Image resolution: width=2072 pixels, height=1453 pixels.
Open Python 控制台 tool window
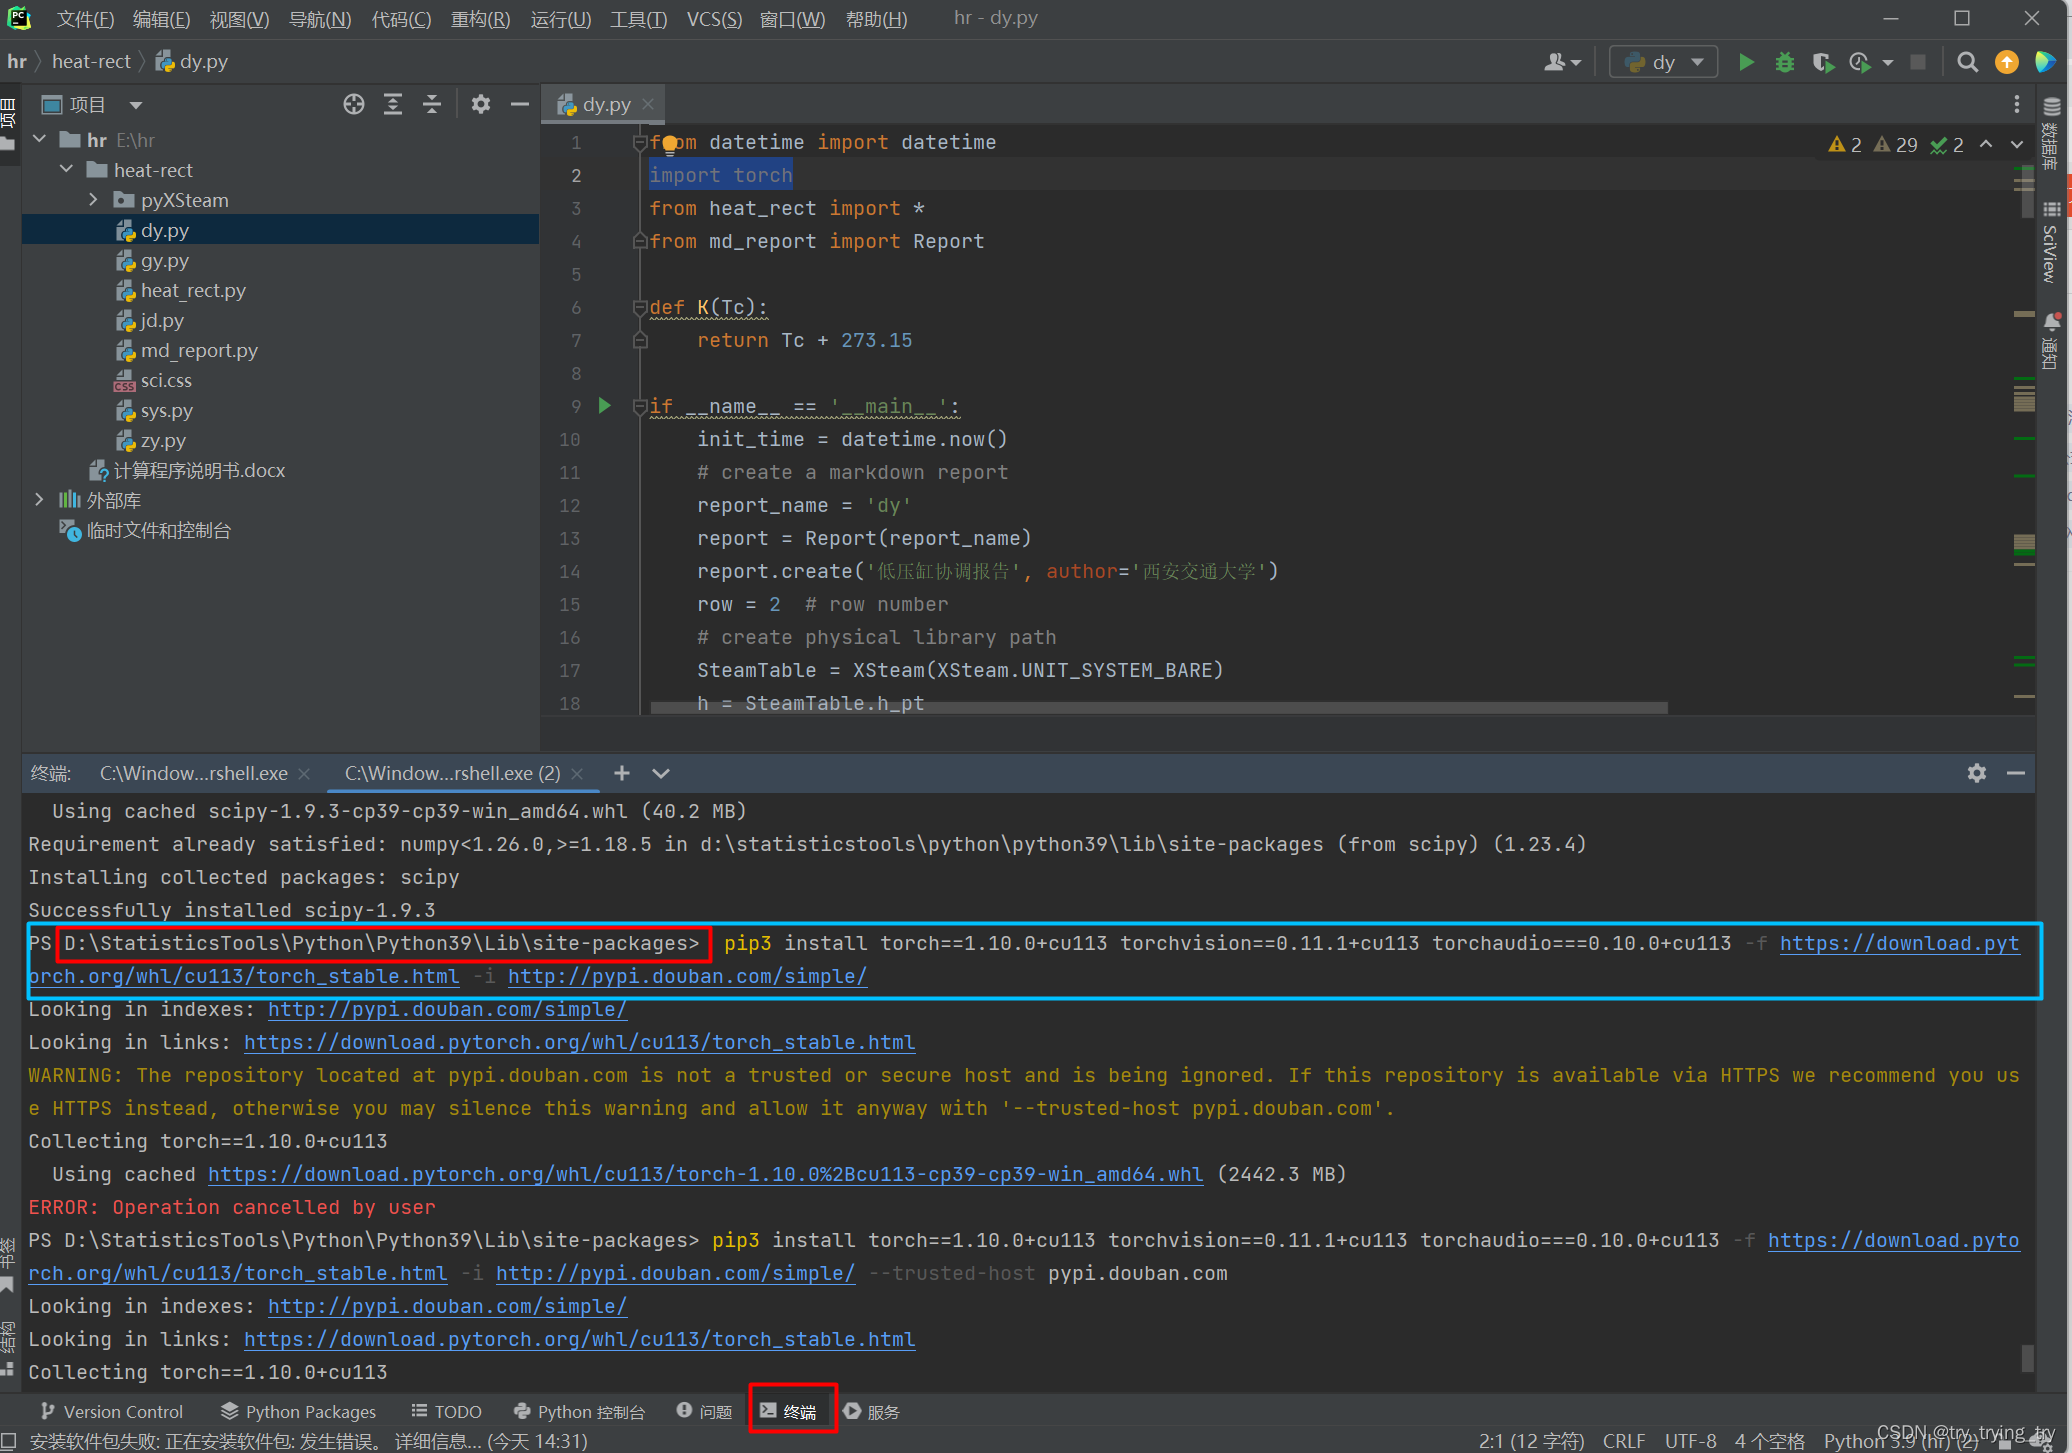pos(578,1411)
